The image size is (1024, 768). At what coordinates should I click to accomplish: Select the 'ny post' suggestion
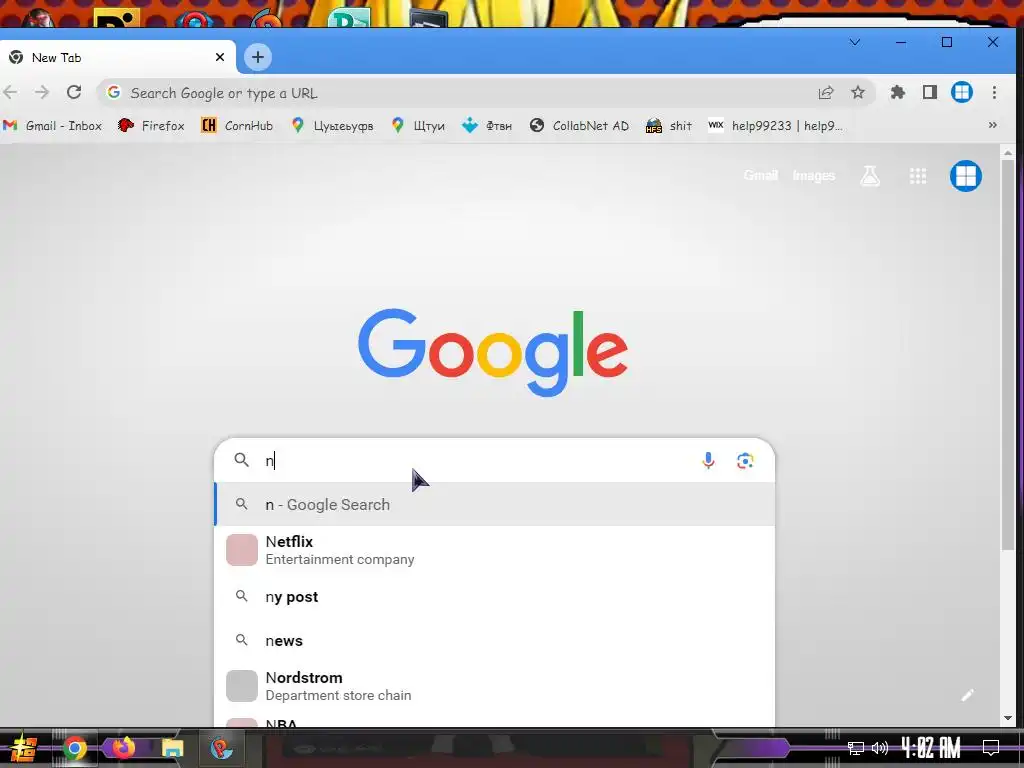coord(494,597)
